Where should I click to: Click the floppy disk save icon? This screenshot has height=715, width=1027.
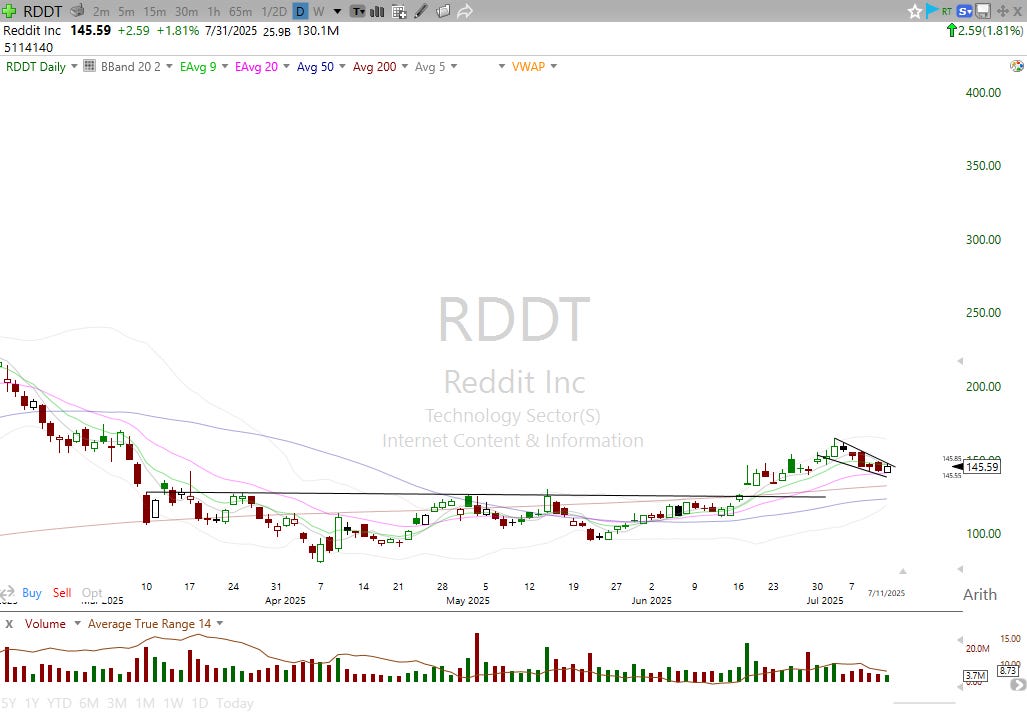982,11
